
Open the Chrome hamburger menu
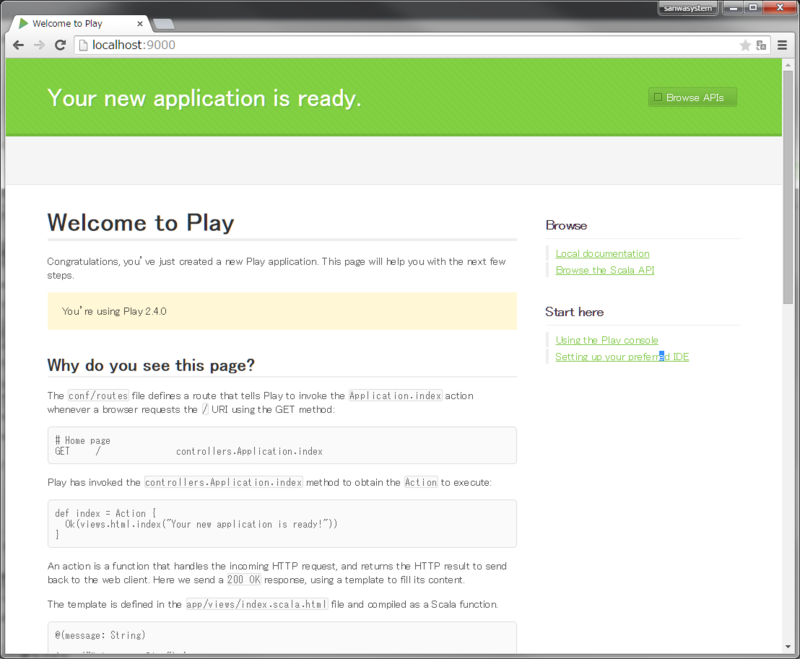tap(782, 45)
